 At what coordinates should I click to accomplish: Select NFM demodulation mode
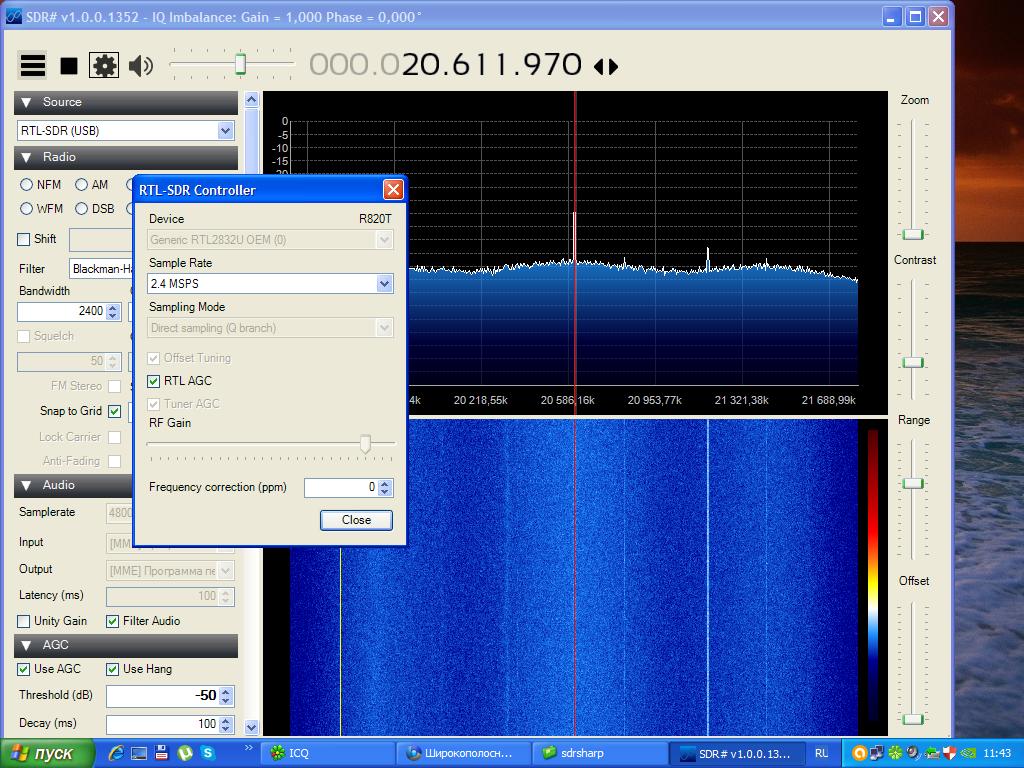pos(26,185)
